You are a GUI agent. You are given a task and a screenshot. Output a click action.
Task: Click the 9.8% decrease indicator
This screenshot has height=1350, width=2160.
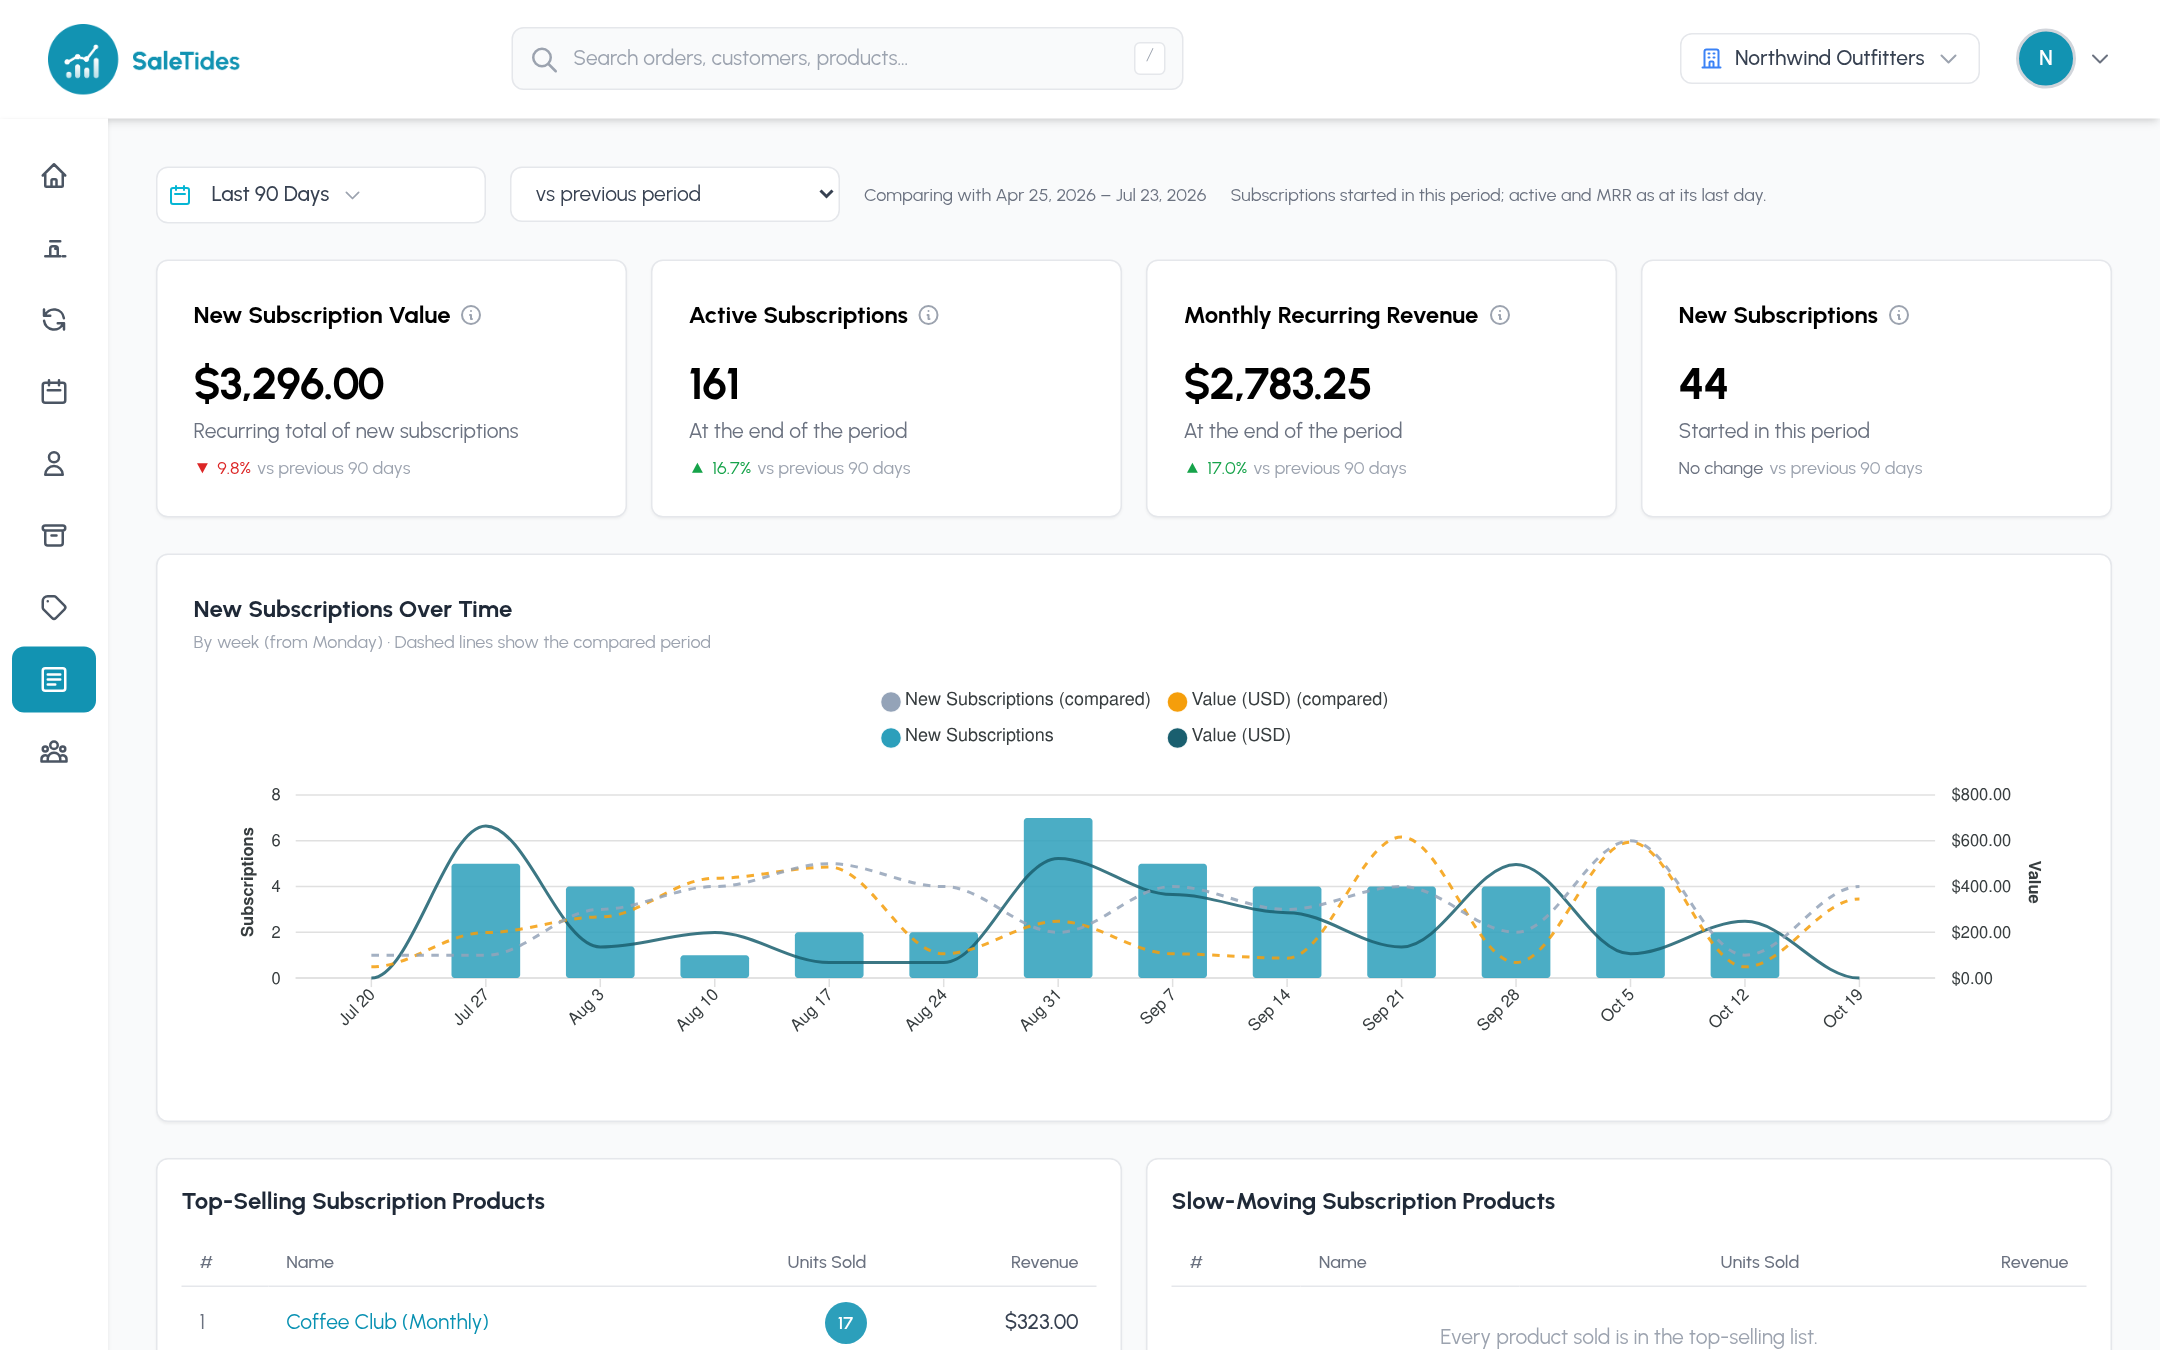(x=224, y=468)
